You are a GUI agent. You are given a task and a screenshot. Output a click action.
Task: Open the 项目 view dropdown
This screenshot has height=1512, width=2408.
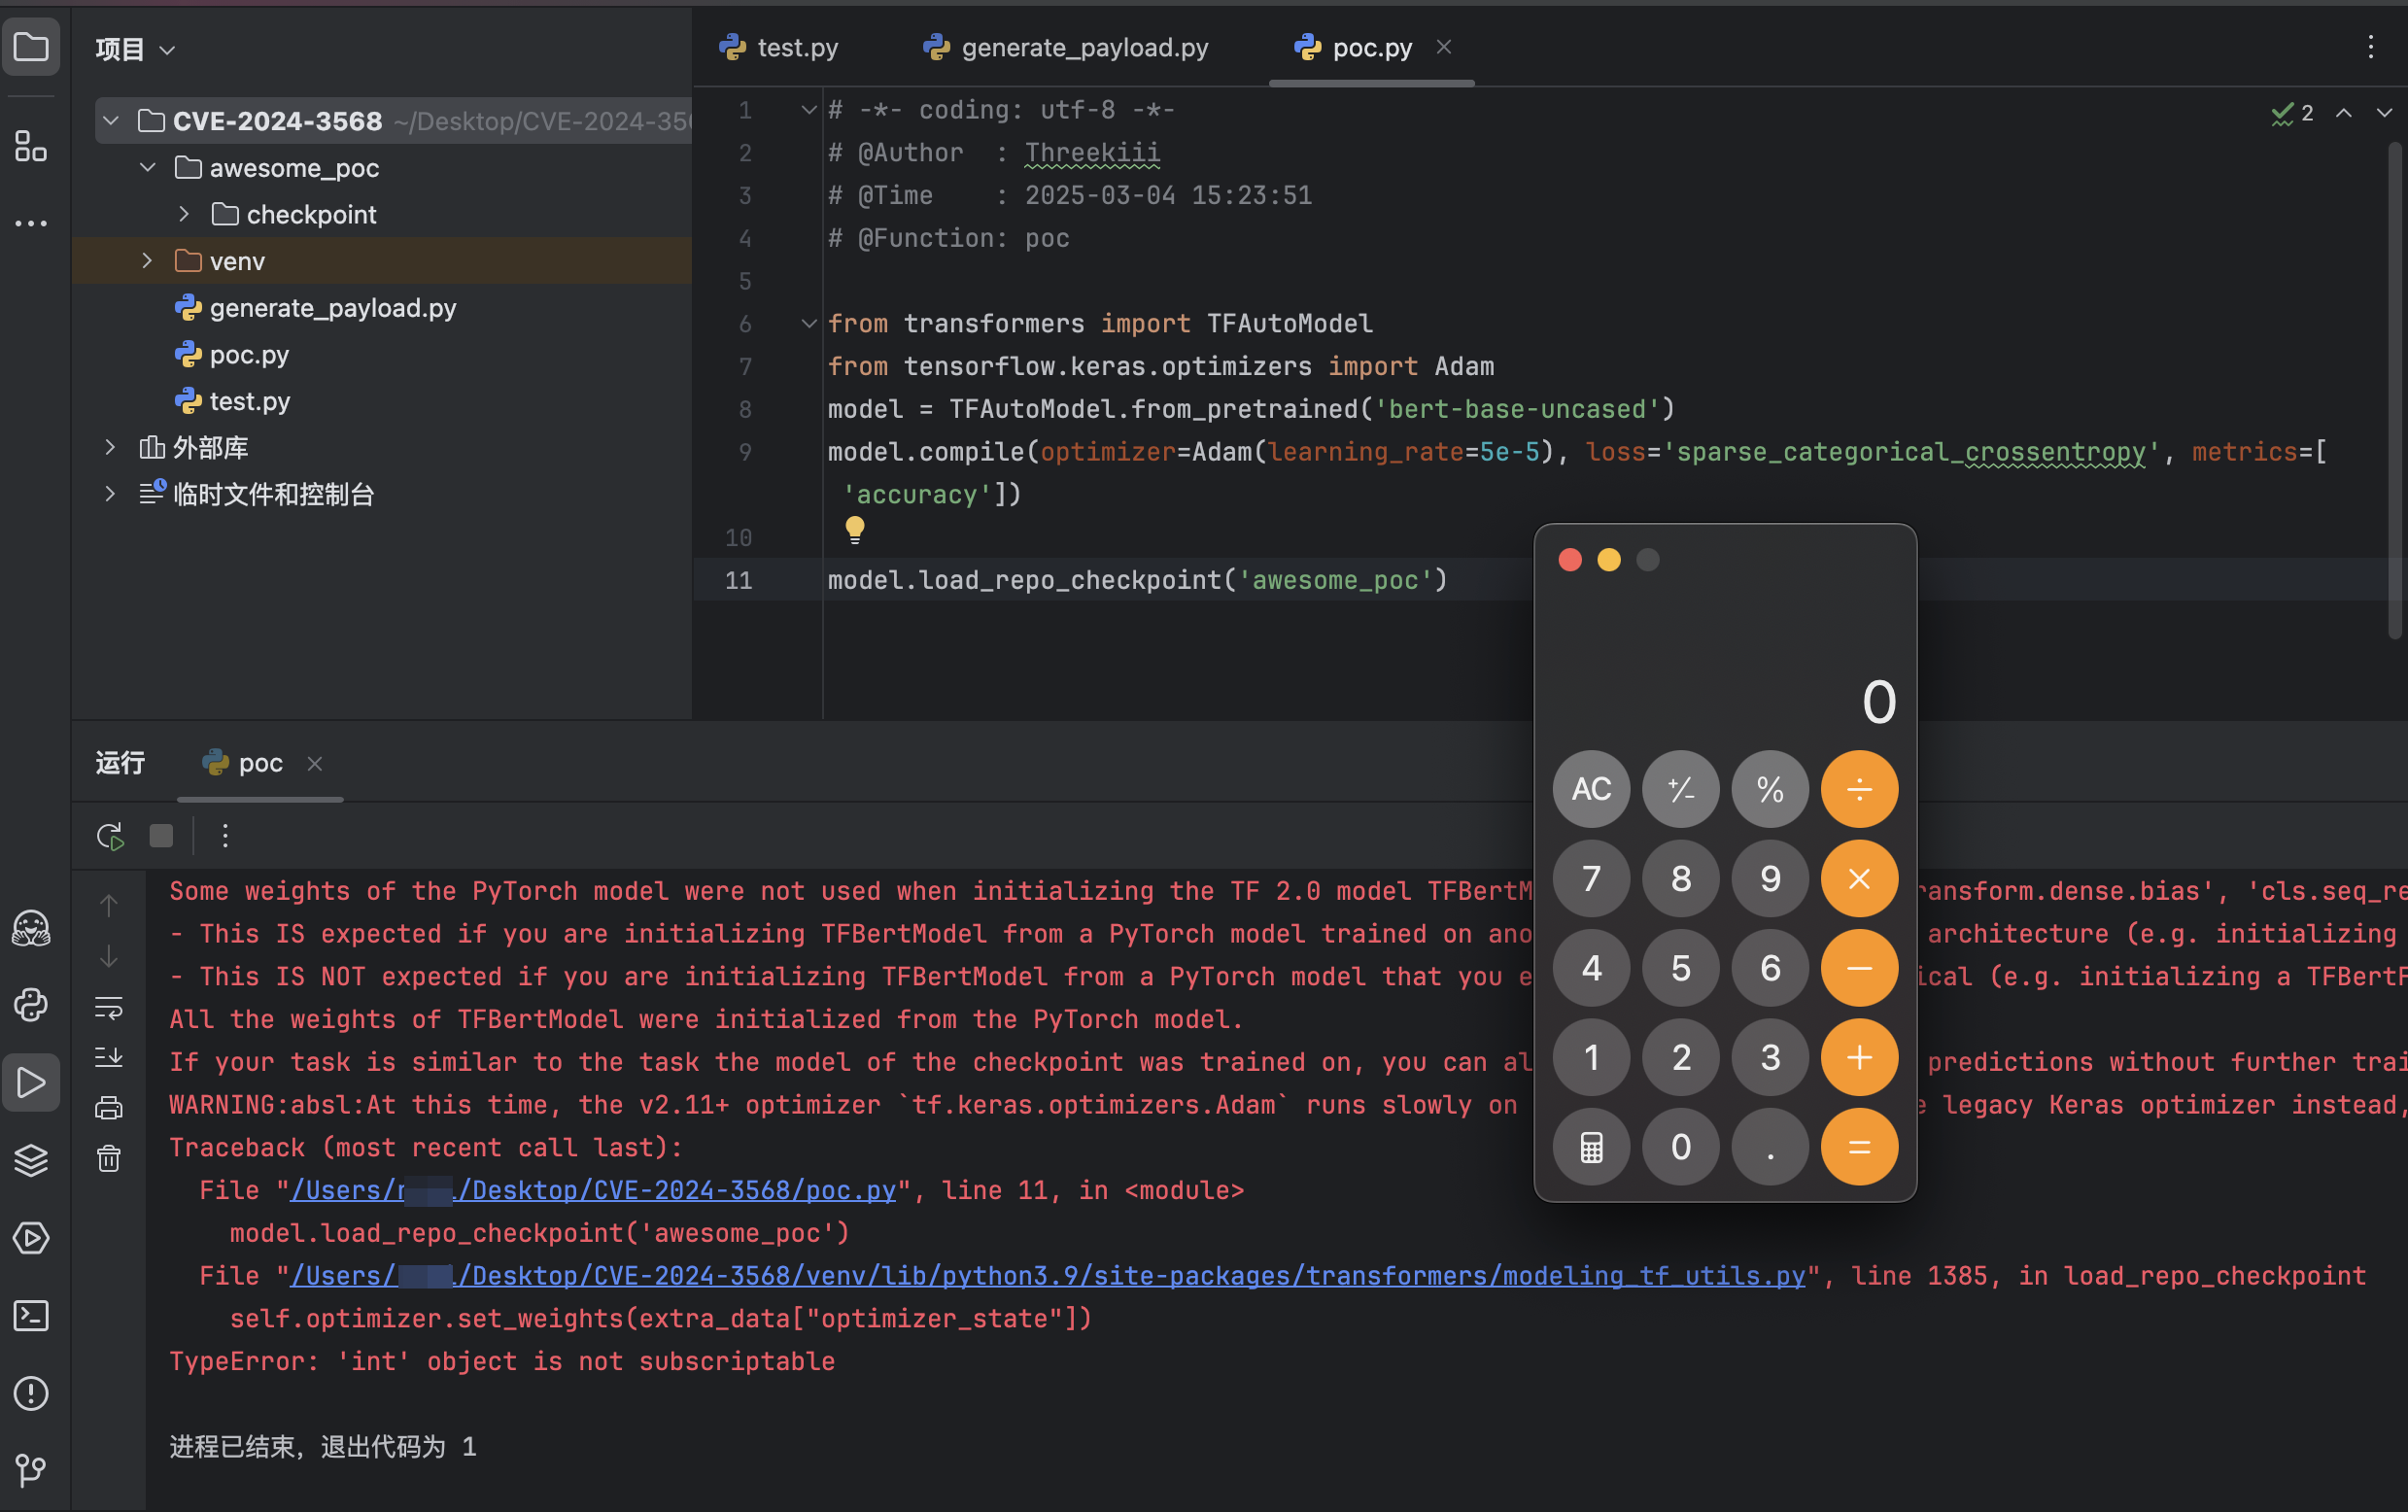tap(135, 49)
